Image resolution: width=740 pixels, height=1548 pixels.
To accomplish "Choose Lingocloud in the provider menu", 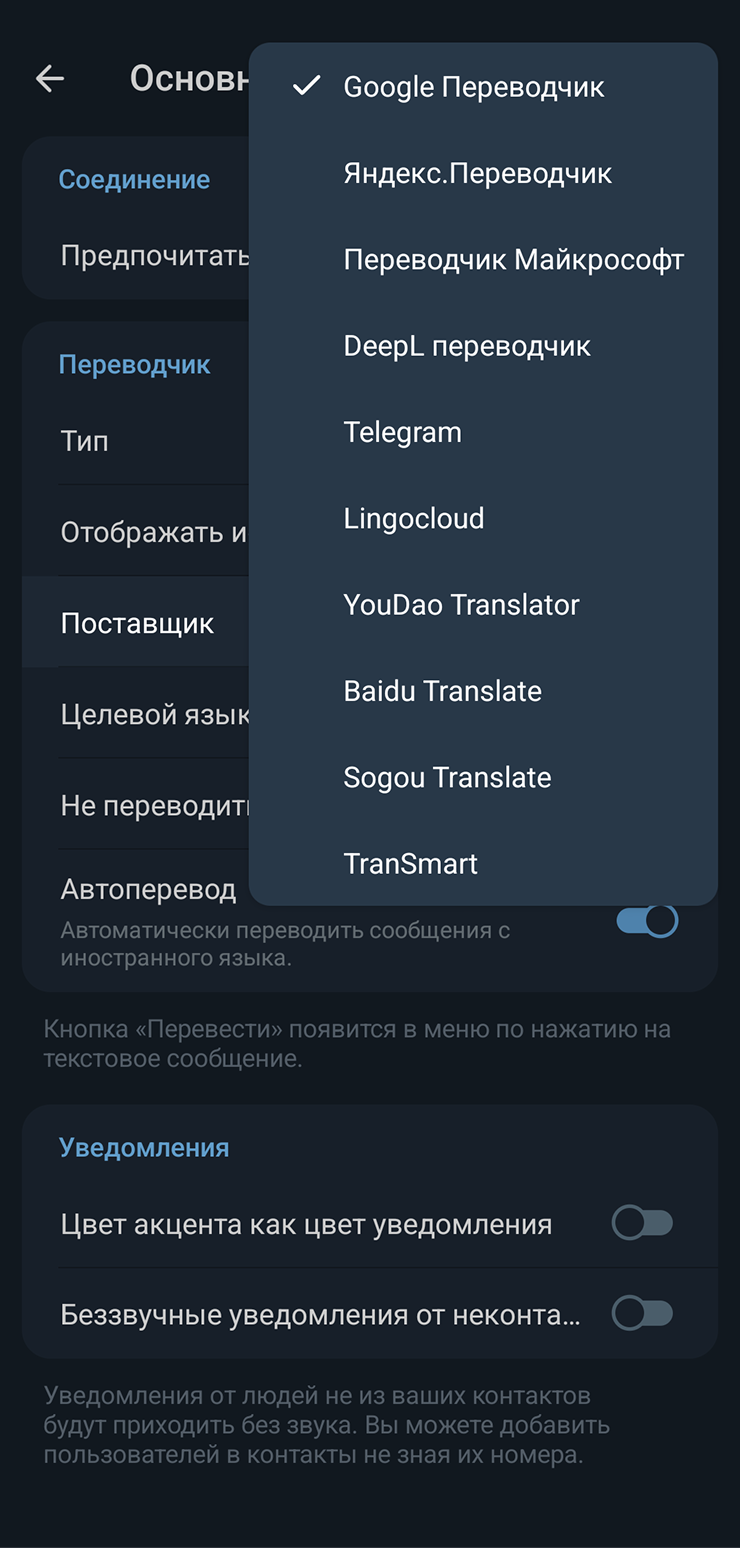I will (x=413, y=519).
